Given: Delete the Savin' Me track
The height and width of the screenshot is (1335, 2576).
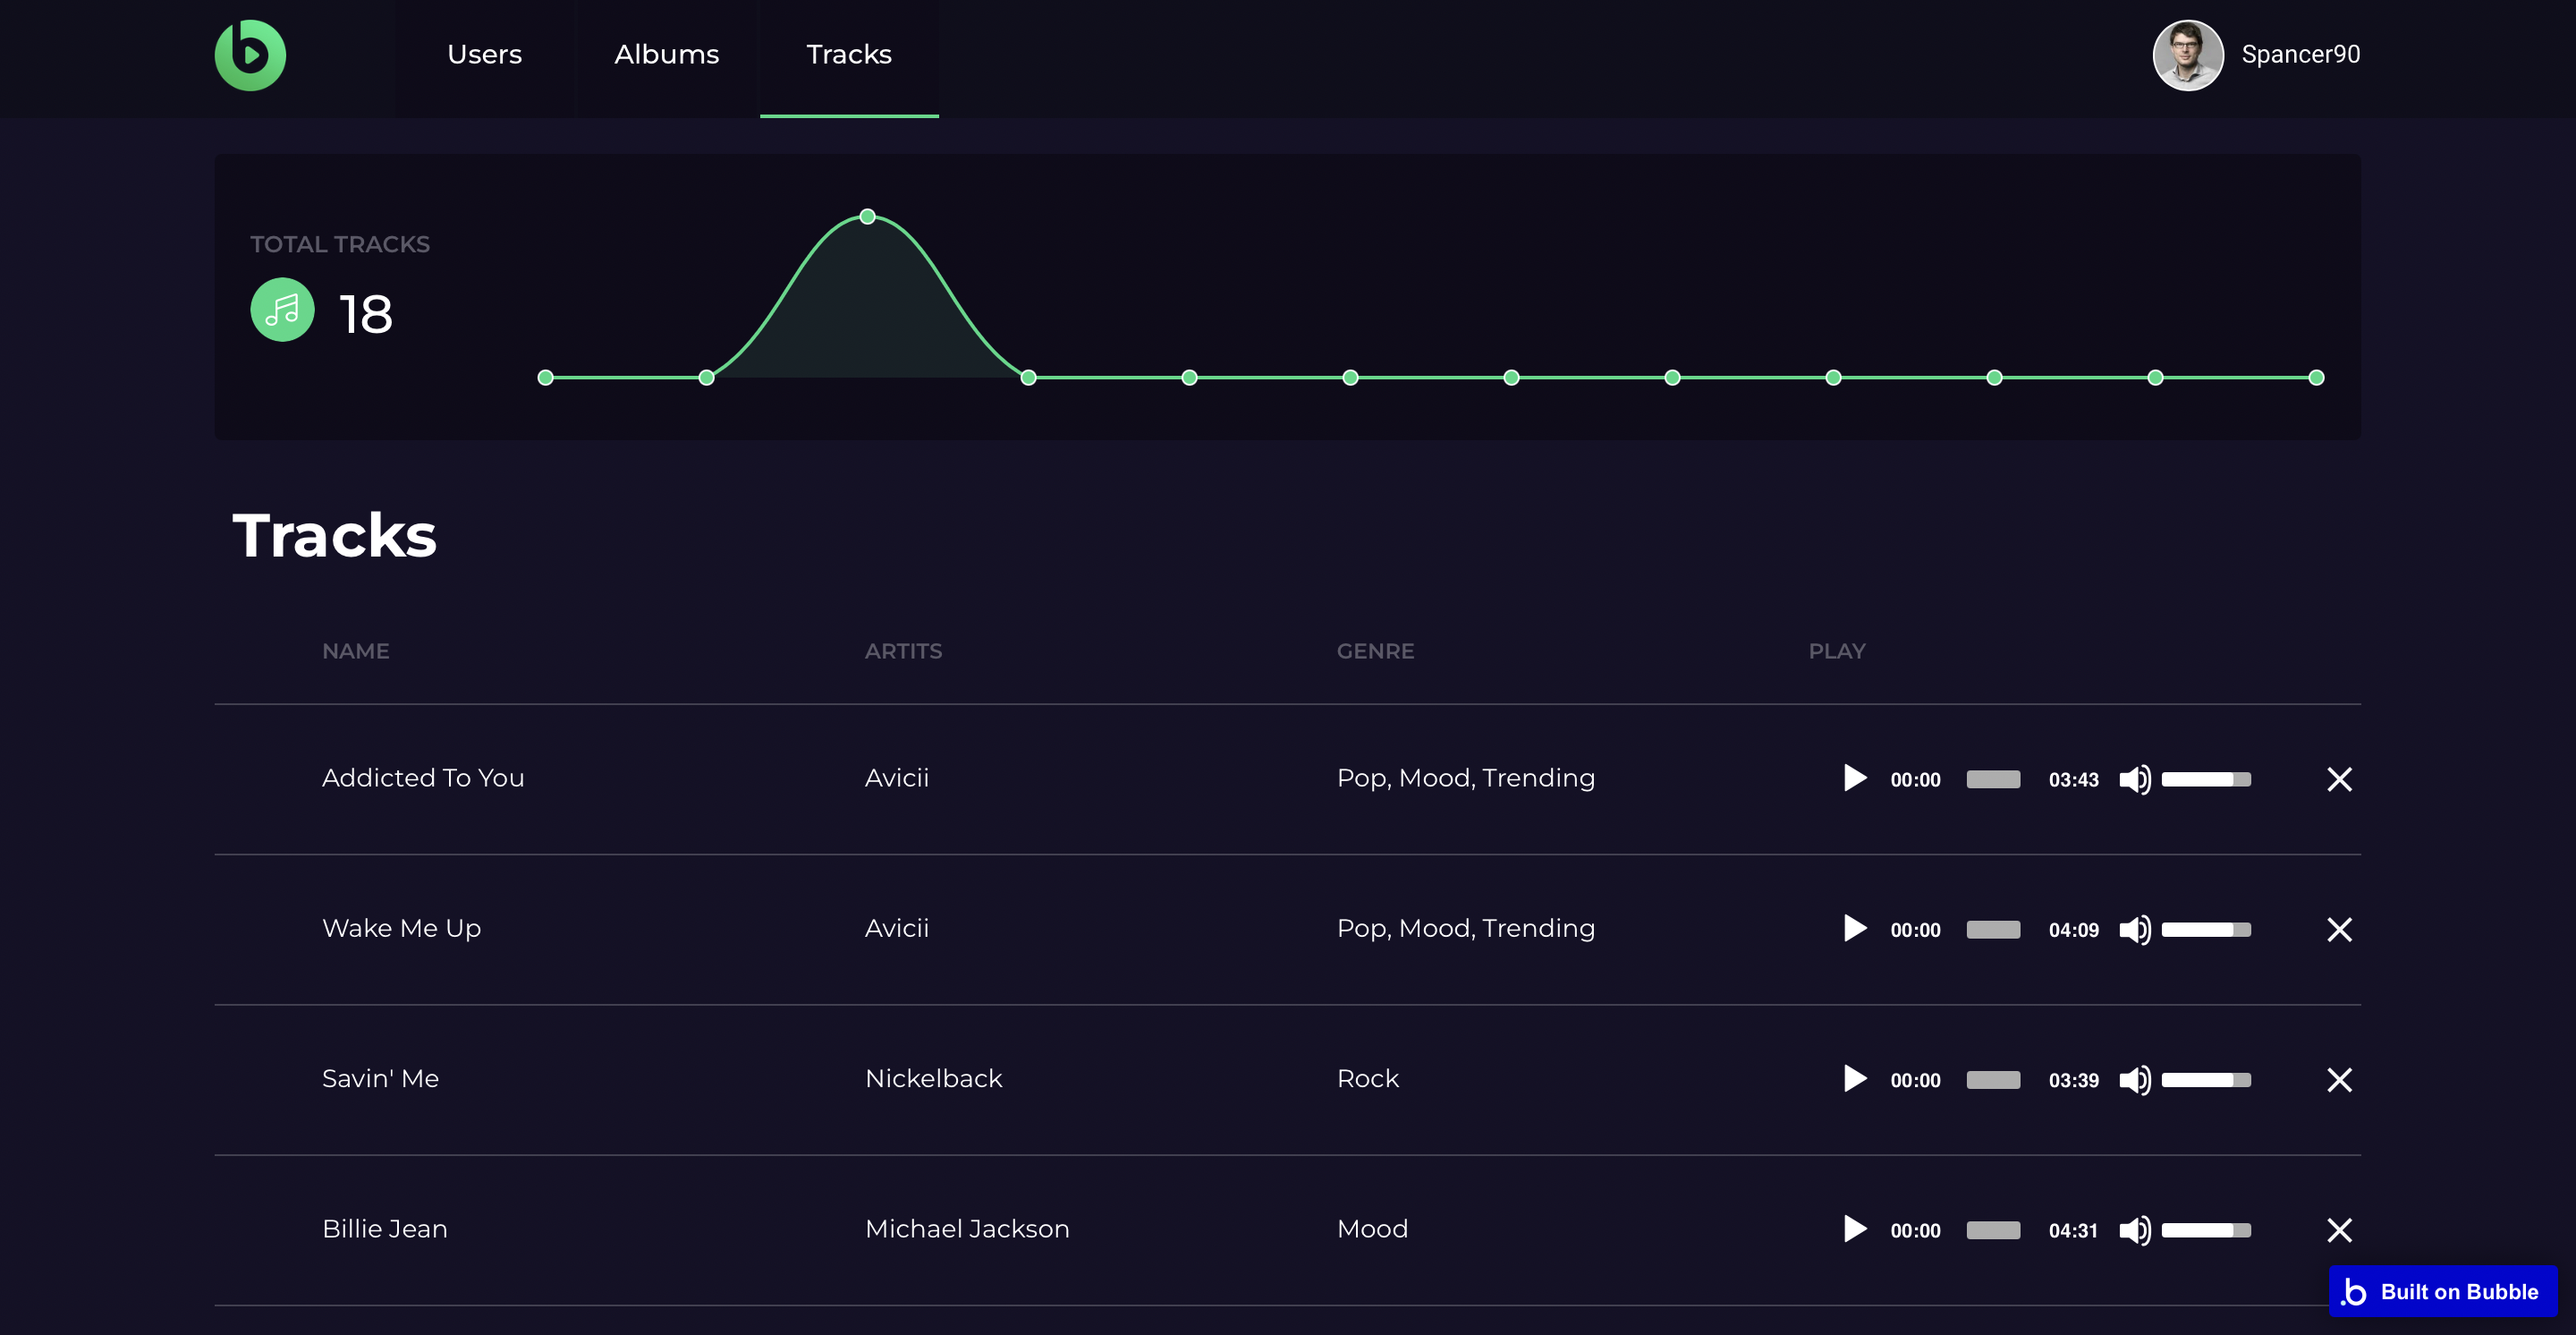Looking at the screenshot, I should coord(2338,1079).
